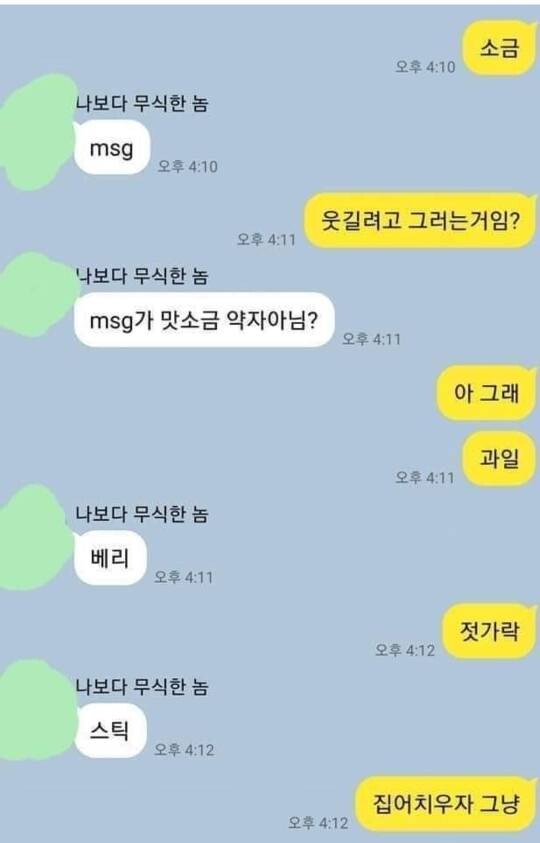Click sender name '나보다 무식한 놈' above 'msg'
This screenshot has height=843, width=540.
(142, 103)
